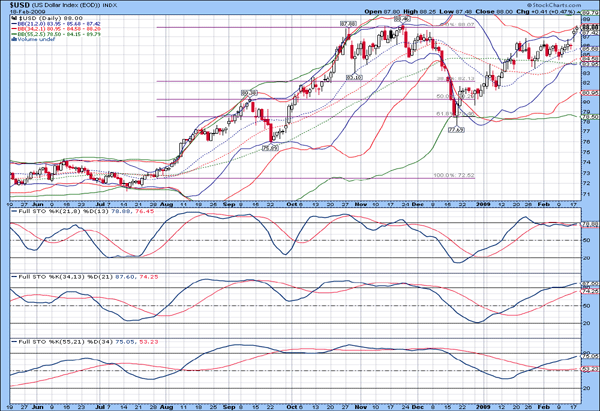The height and width of the screenshot is (411, 600).
Task: Click the $USD ticker symbol title
Action: 20,5
